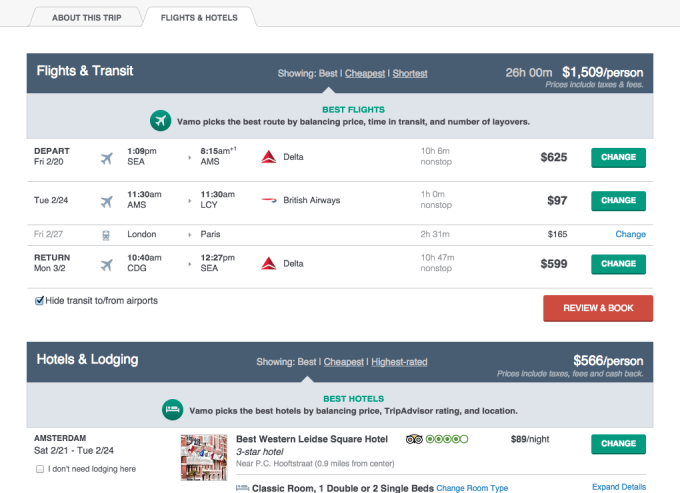This screenshot has height=493, width=680.
Task: Change the British Airways AMS to LCY flight
Action: point(618,201)
